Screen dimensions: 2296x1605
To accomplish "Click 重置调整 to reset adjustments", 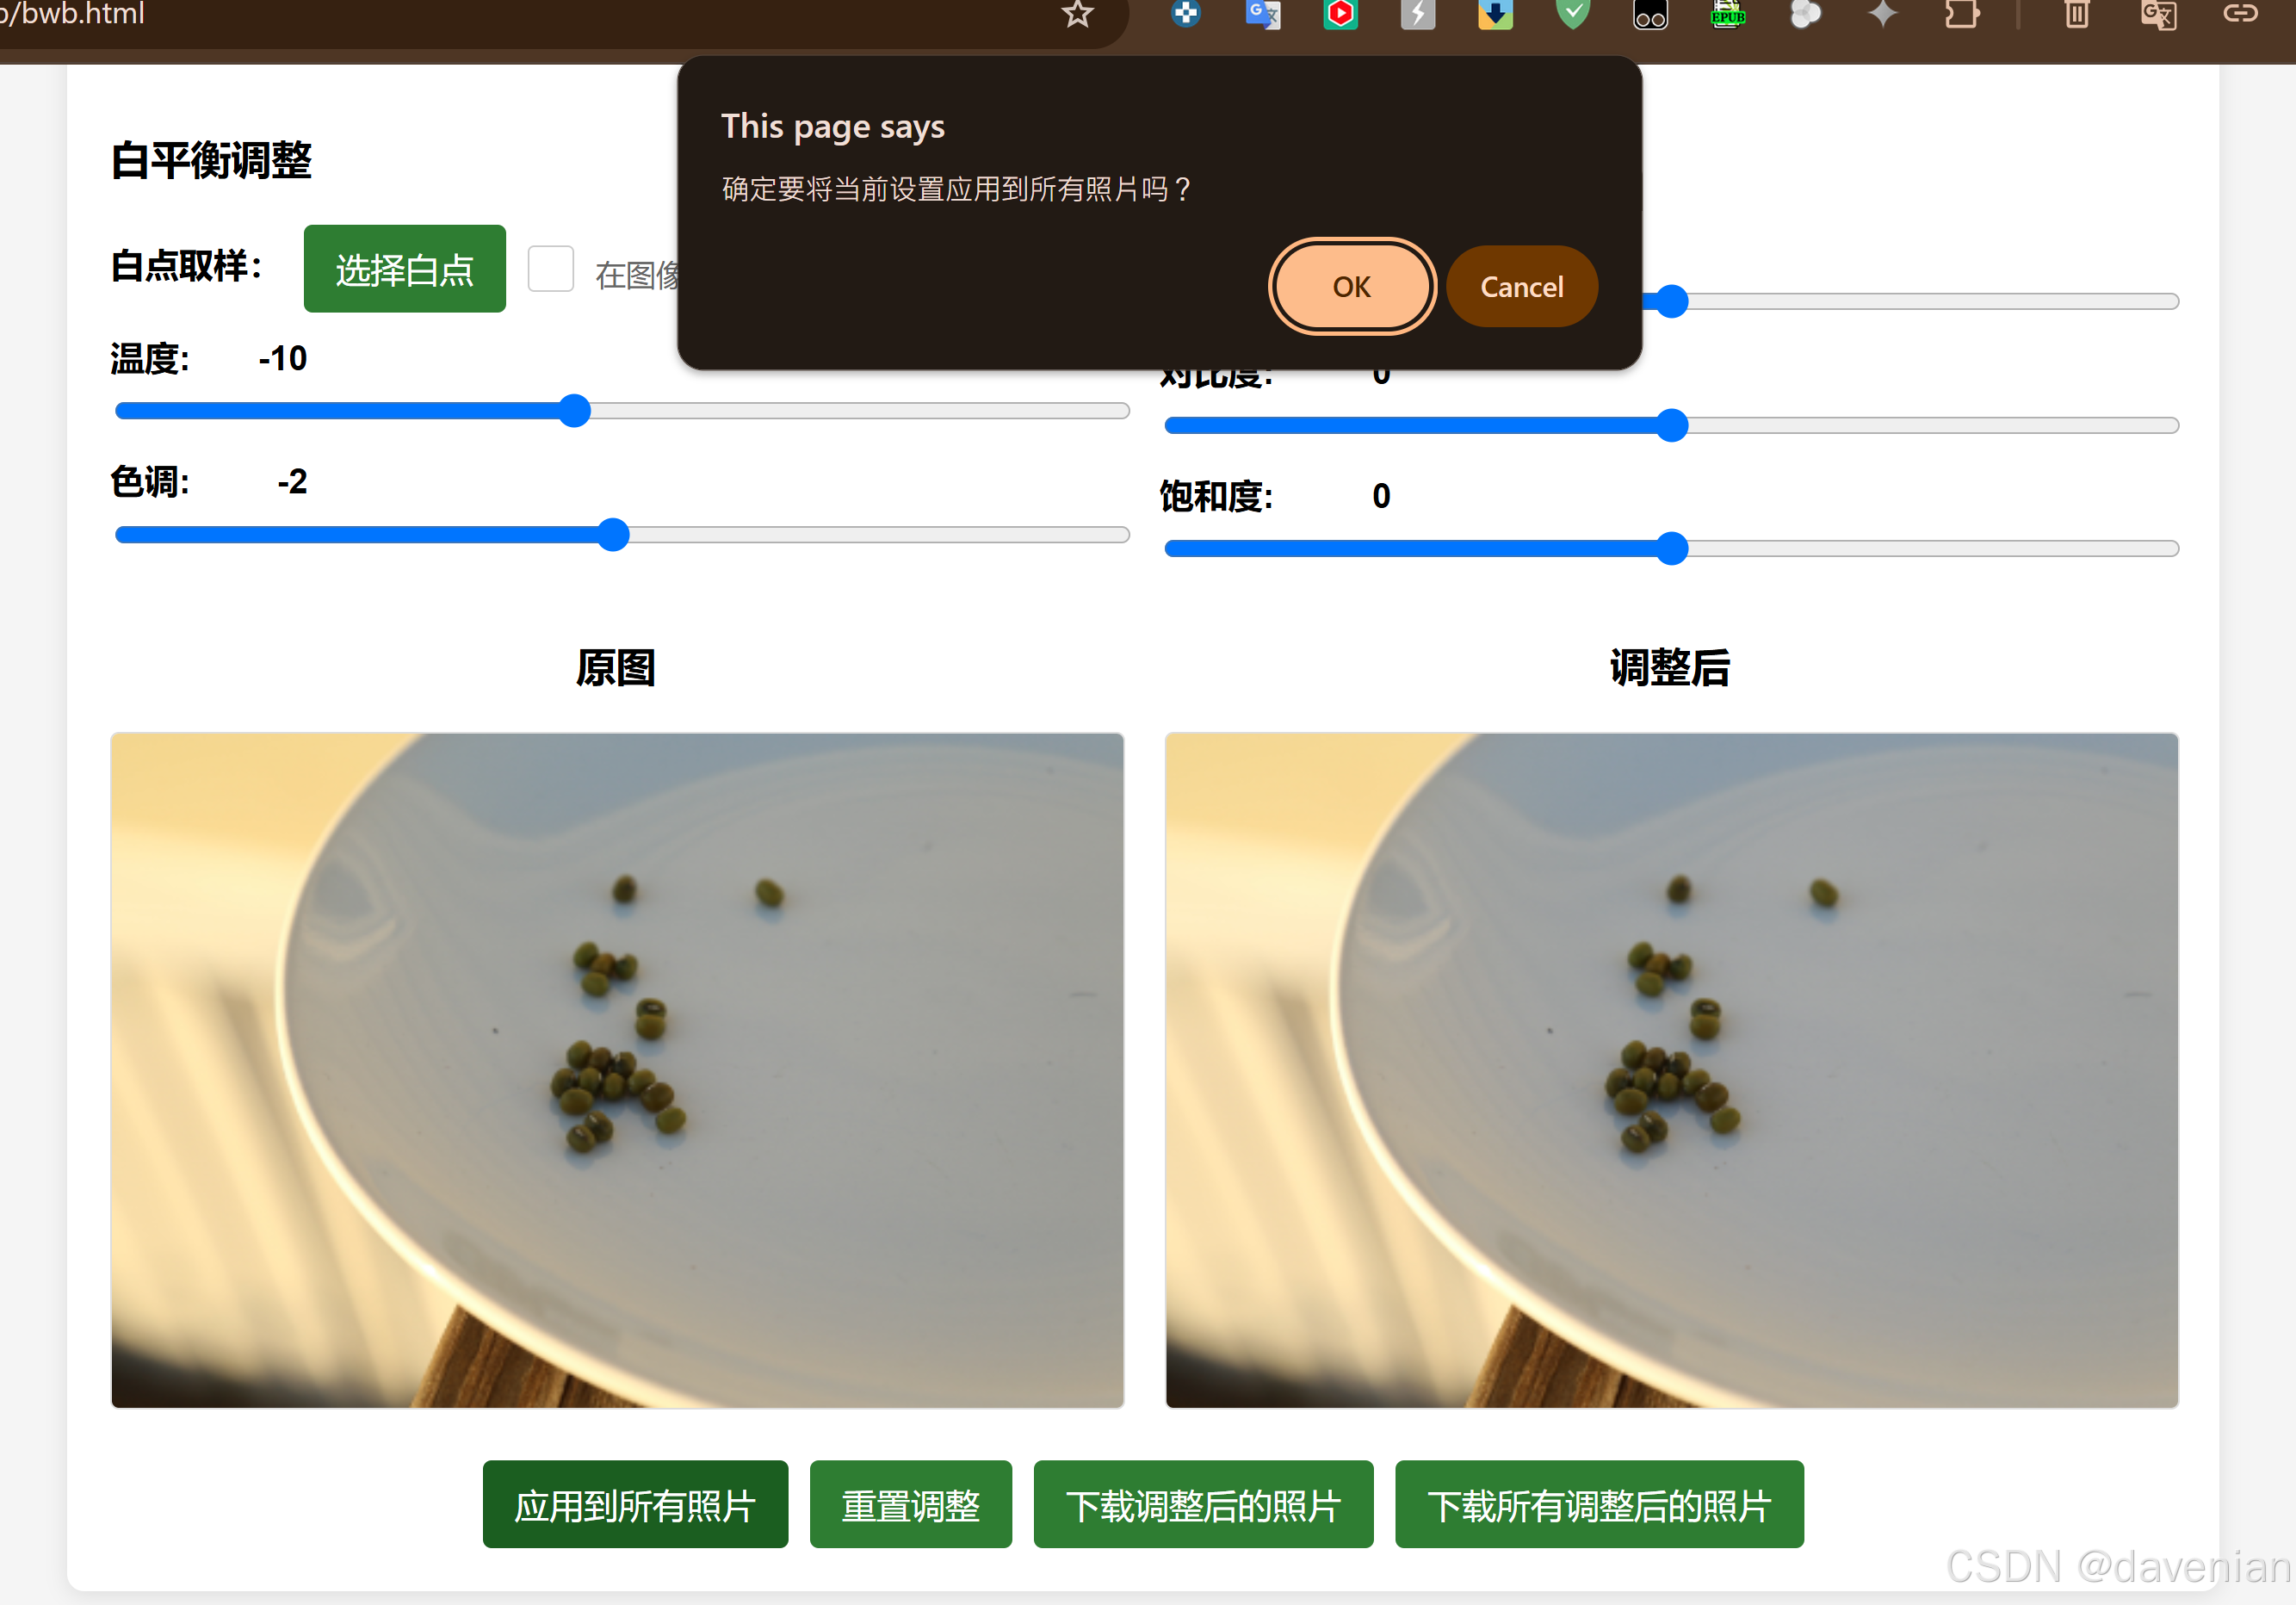I will click(910, 1505).
